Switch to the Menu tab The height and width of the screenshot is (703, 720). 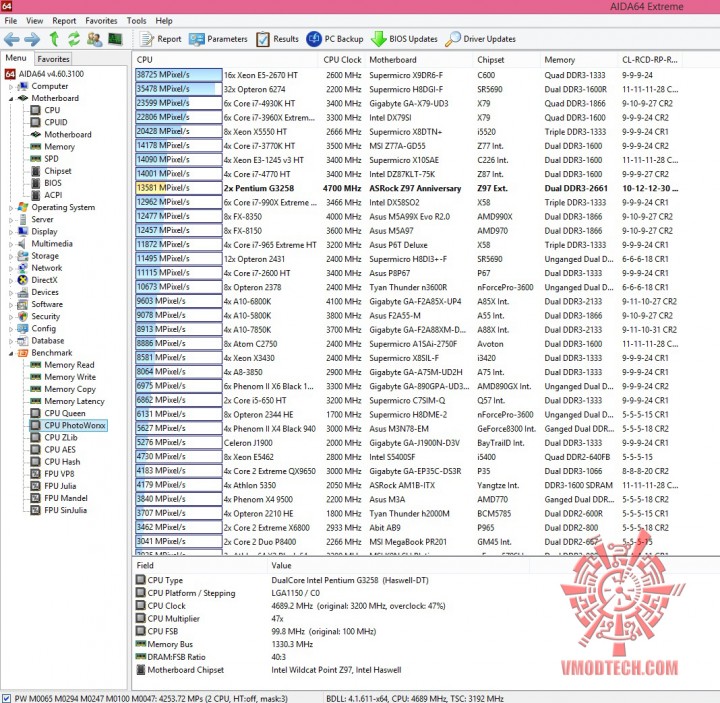[16, 58]
